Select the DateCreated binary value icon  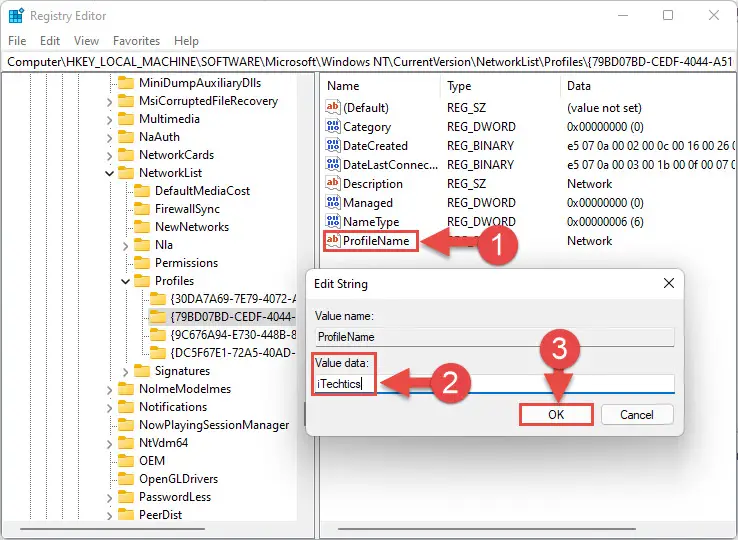click(333, 145)
